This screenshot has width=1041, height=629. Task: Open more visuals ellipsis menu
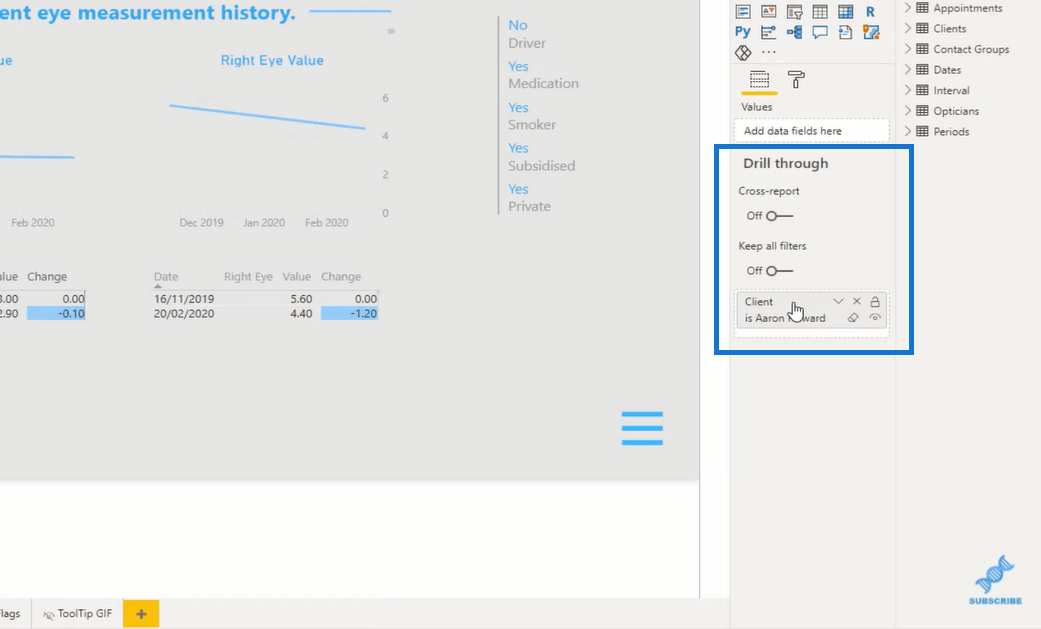coord(769,52)
